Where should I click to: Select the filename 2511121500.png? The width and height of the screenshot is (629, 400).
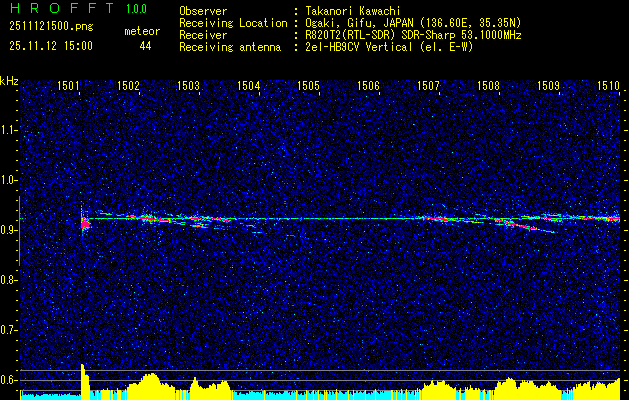coord(51,26)
